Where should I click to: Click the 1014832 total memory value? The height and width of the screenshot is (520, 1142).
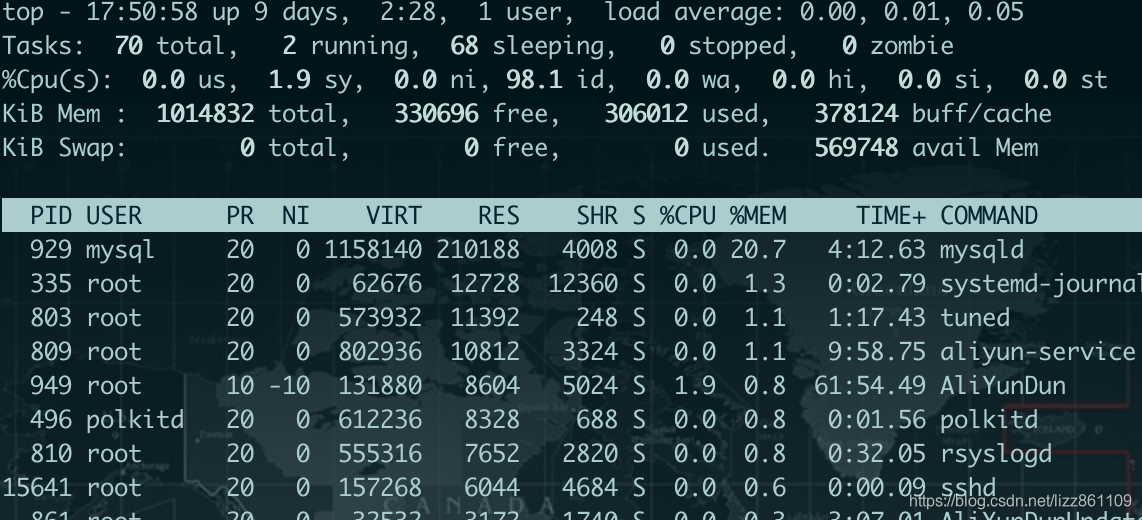coord(205,114)
